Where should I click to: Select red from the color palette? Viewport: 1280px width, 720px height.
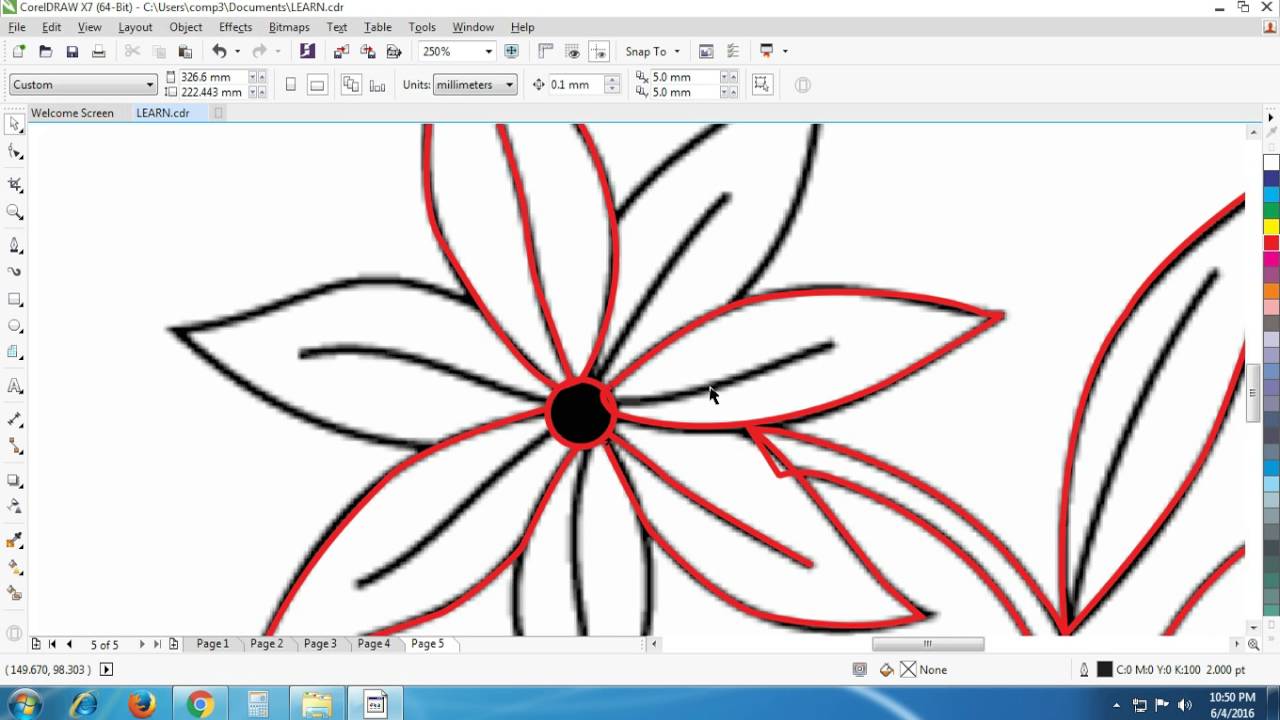click(1271, 241)
